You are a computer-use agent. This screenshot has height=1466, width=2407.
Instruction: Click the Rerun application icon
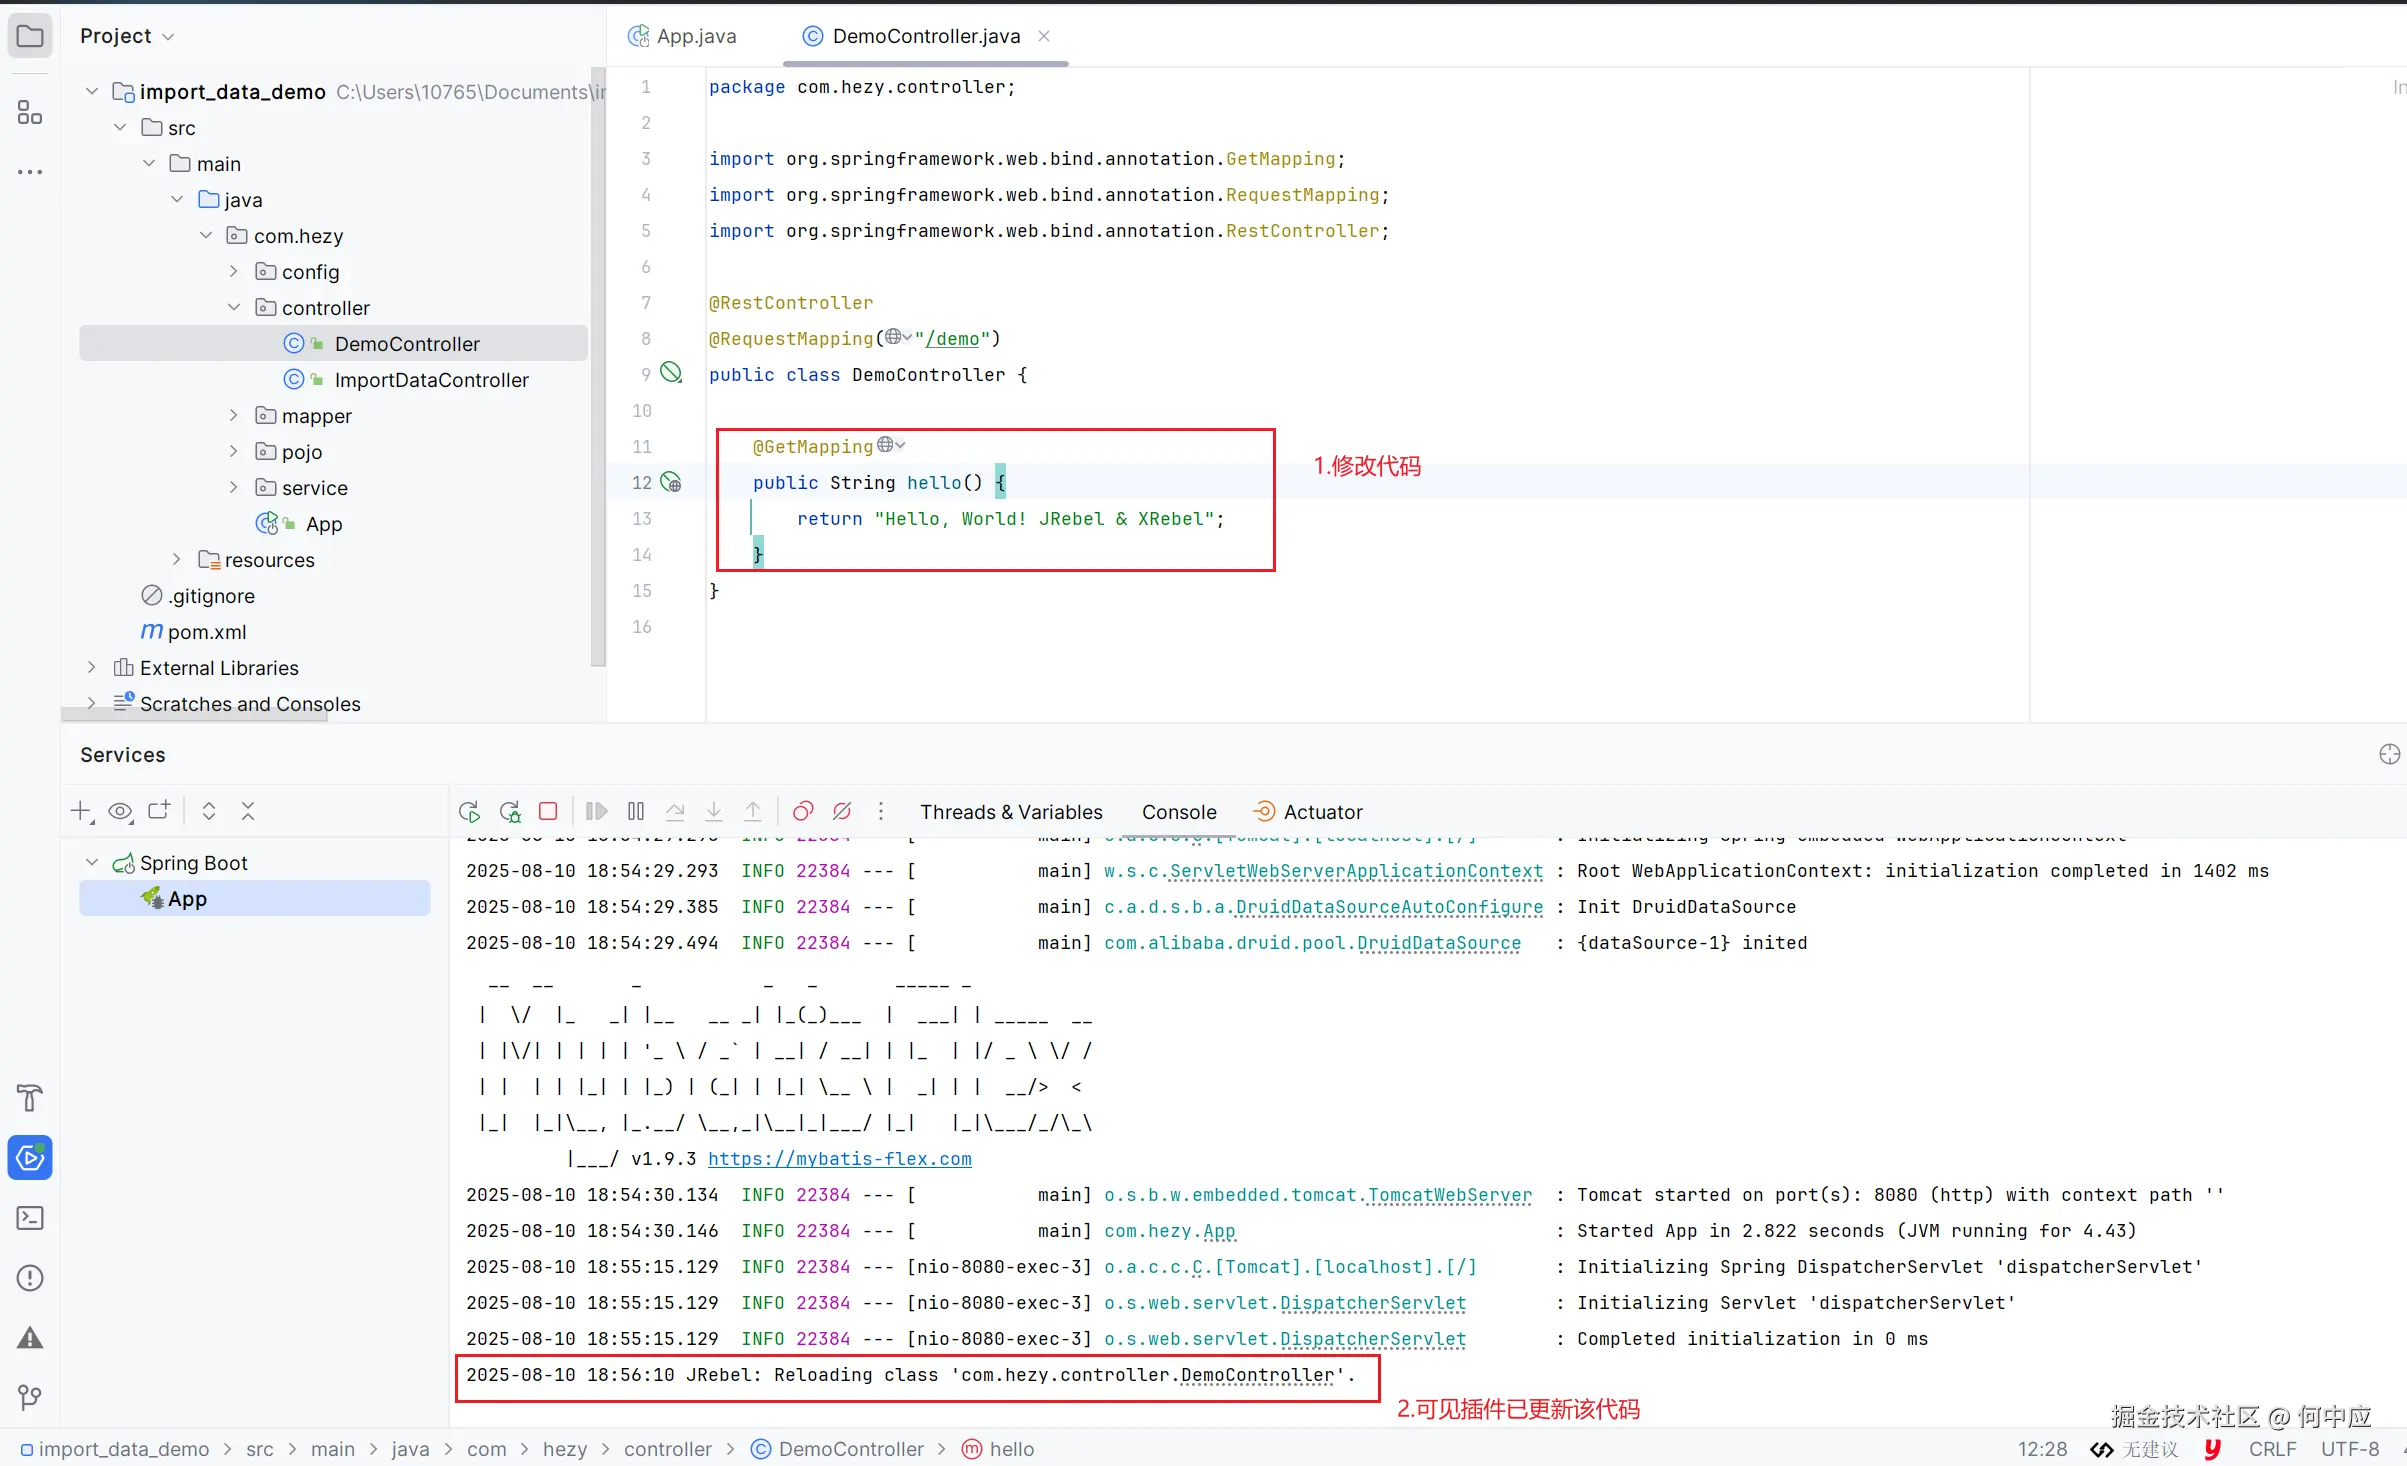coord(469,811)
